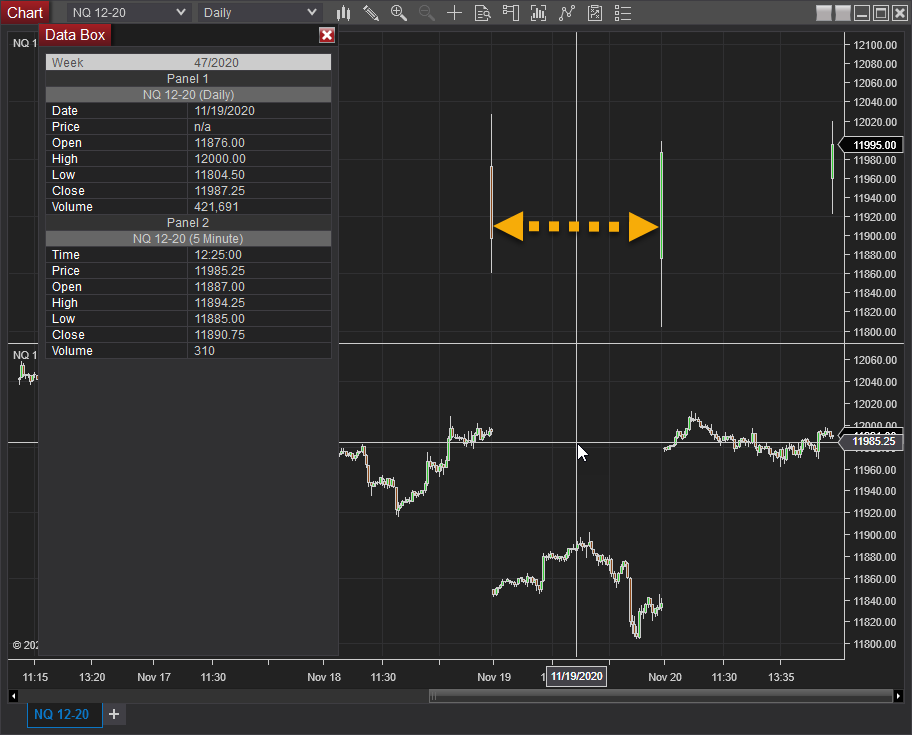Add a new chart tab with plus
Screen dimensions: 912x735
click(114, 714)
